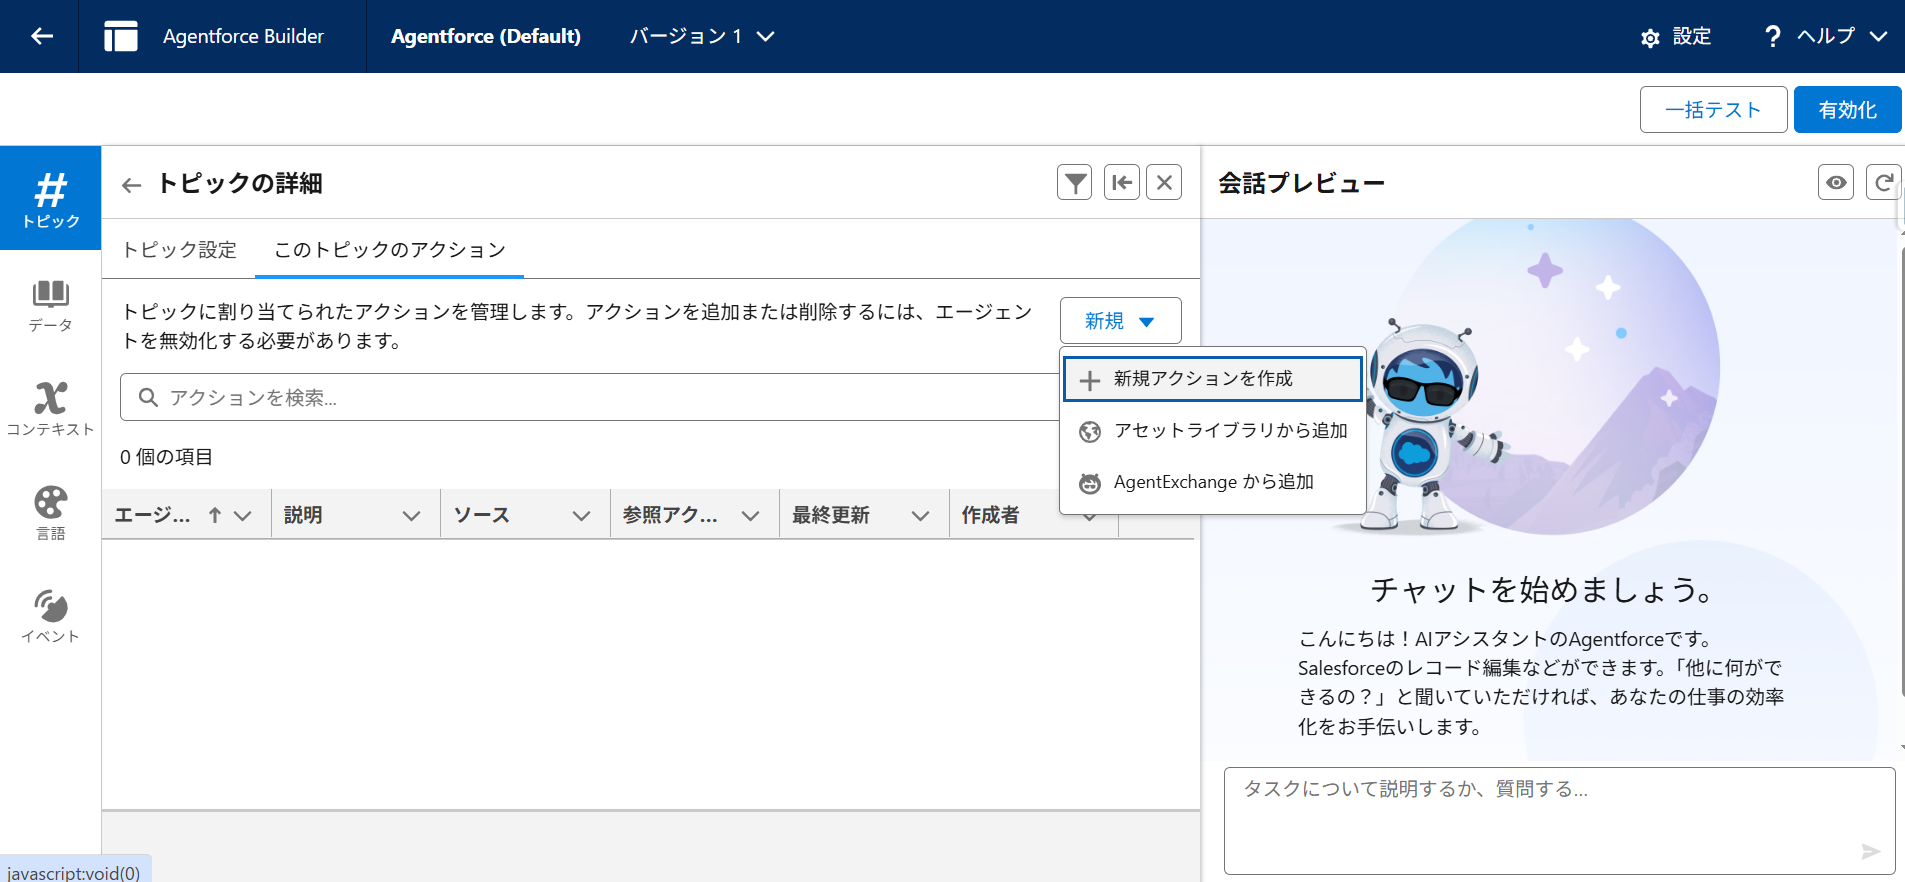Click the 0 個の項目 item count text
The image size is (1905, 882).
click(166, 457)
